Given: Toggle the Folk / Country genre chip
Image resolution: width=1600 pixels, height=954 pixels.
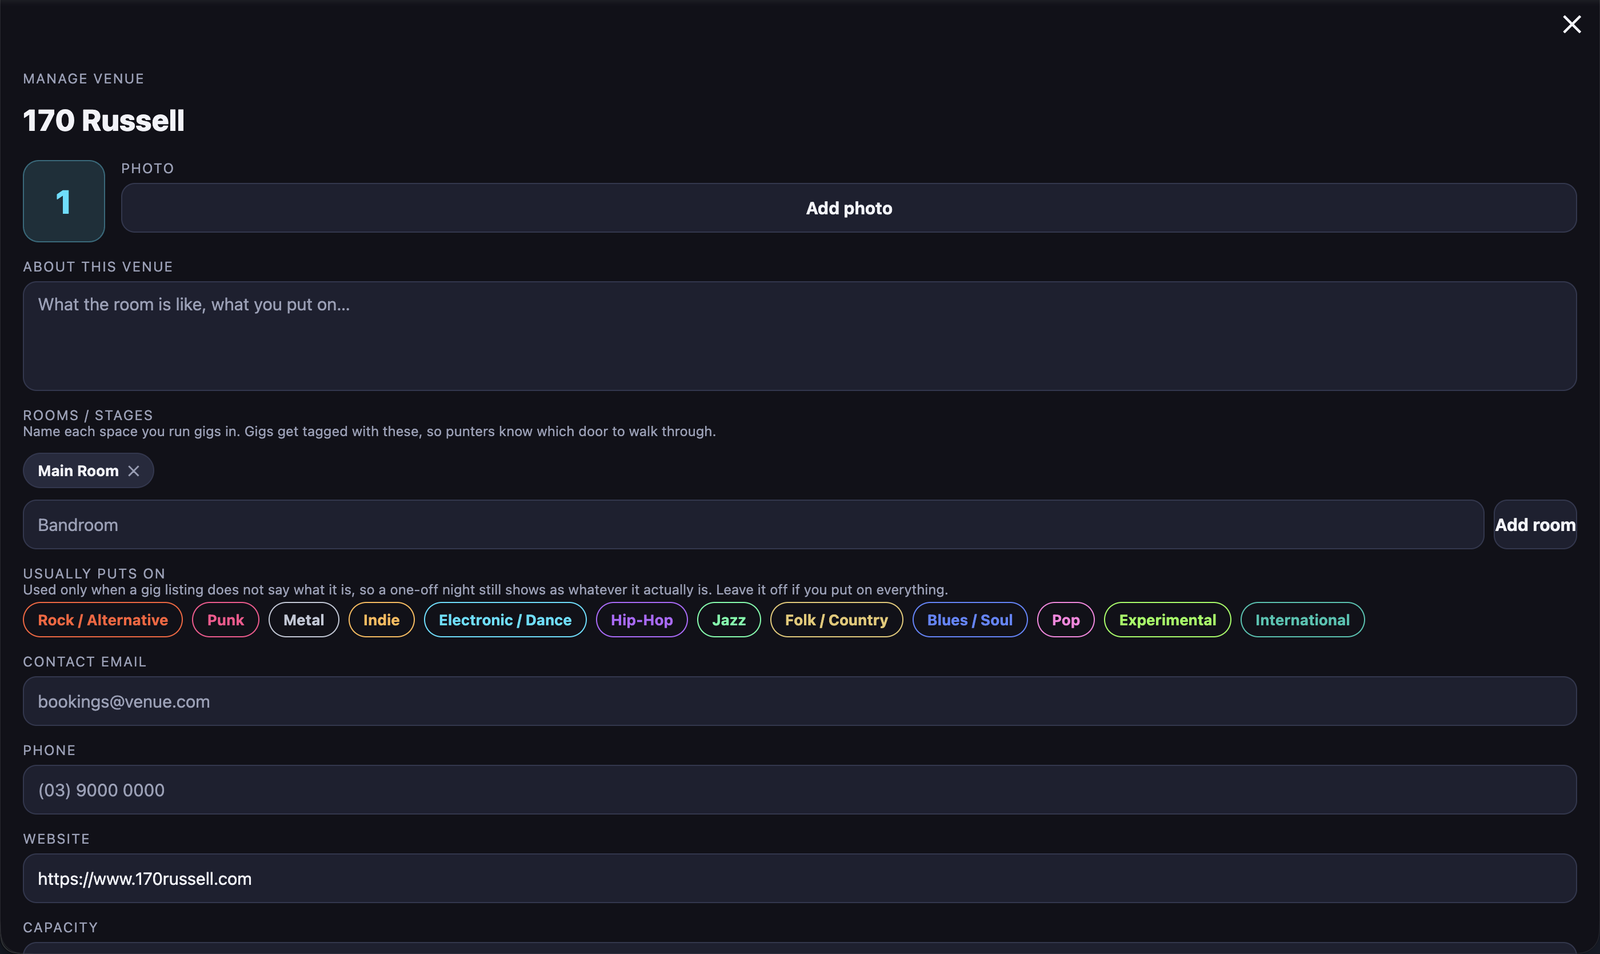Looking at the screenshot, I should click(x=836, y=620).
